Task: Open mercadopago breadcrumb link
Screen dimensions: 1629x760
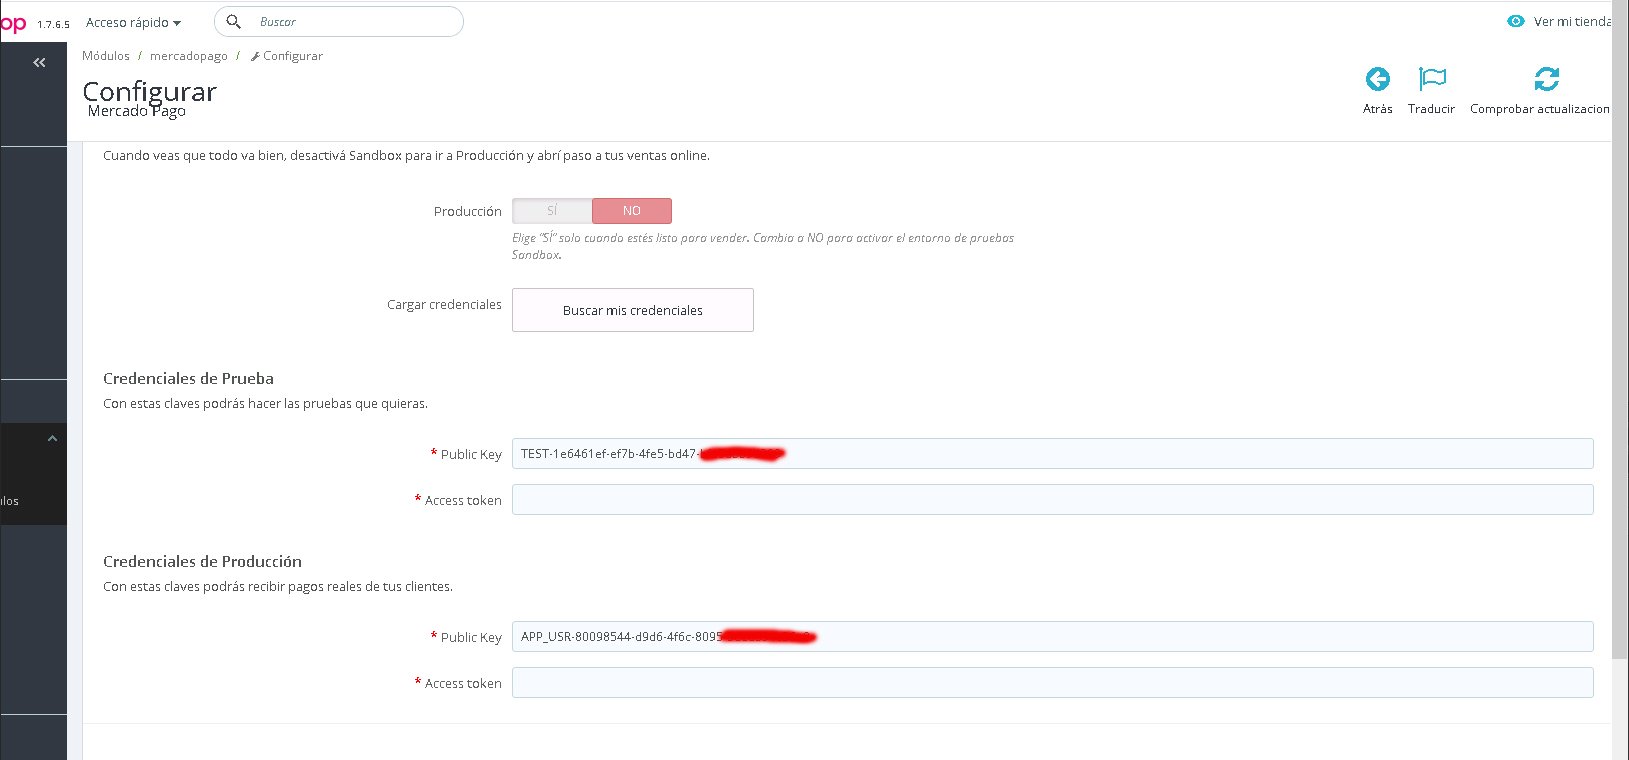Action: pos(189,56)
